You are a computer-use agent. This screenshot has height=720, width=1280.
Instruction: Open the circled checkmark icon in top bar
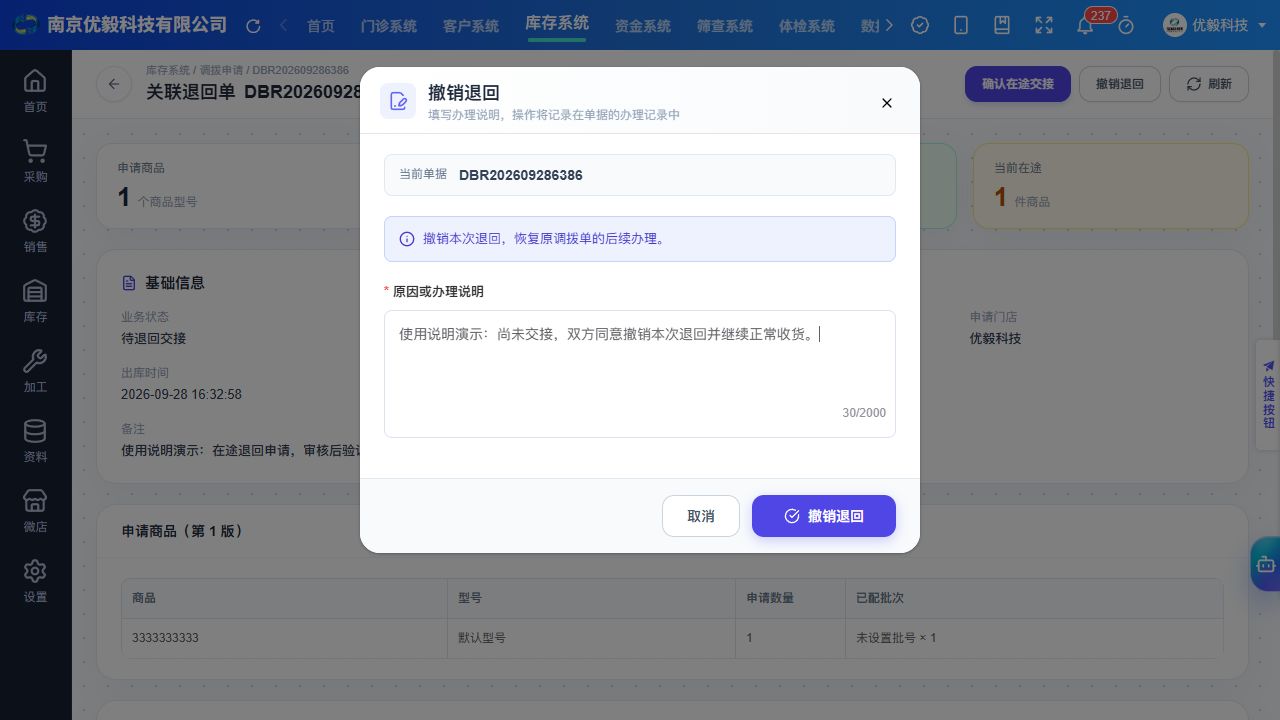point(921,25)
